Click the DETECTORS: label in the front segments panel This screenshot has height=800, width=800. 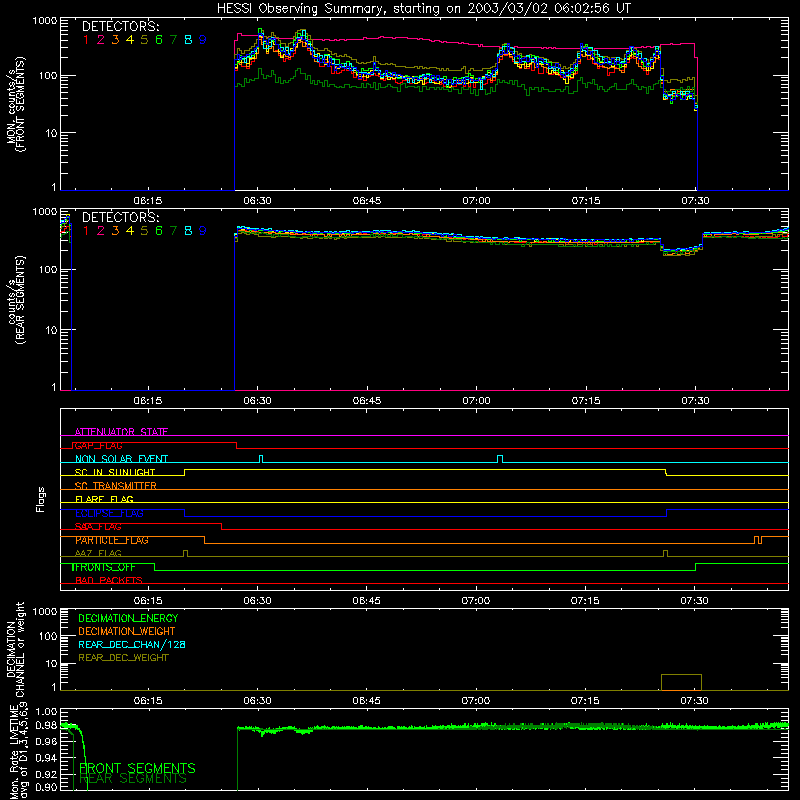point(120,27)
